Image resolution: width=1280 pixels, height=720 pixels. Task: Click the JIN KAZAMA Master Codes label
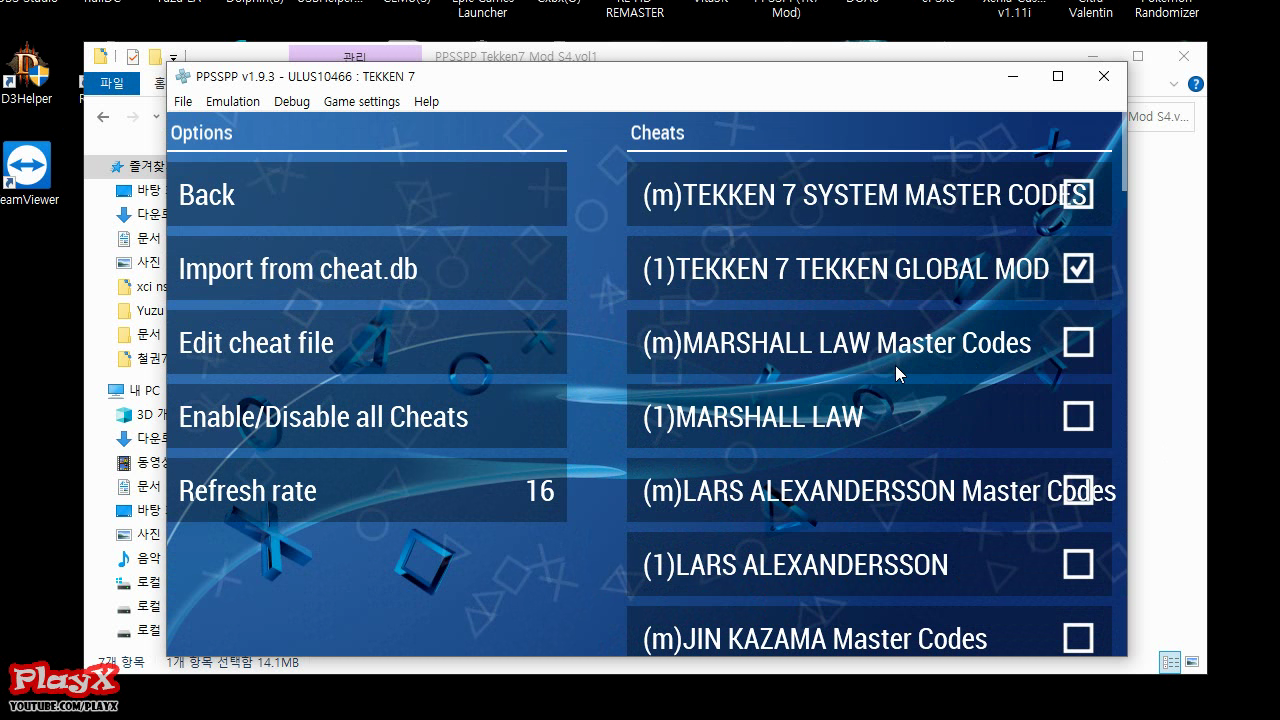tap(815, 638)
